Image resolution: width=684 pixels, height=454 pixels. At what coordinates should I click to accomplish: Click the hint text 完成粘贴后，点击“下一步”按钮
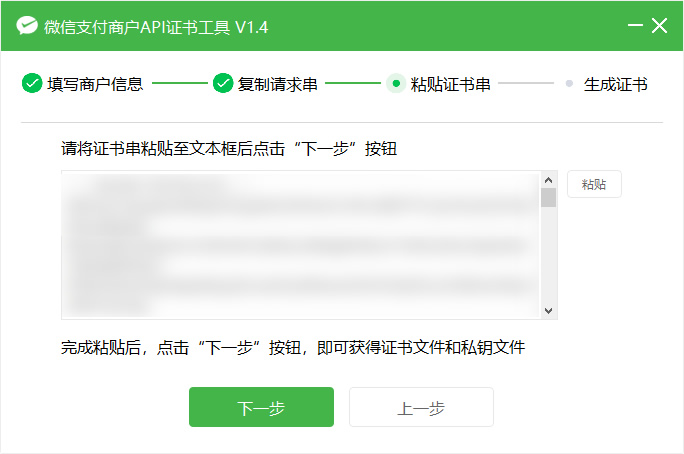[181, 348]
